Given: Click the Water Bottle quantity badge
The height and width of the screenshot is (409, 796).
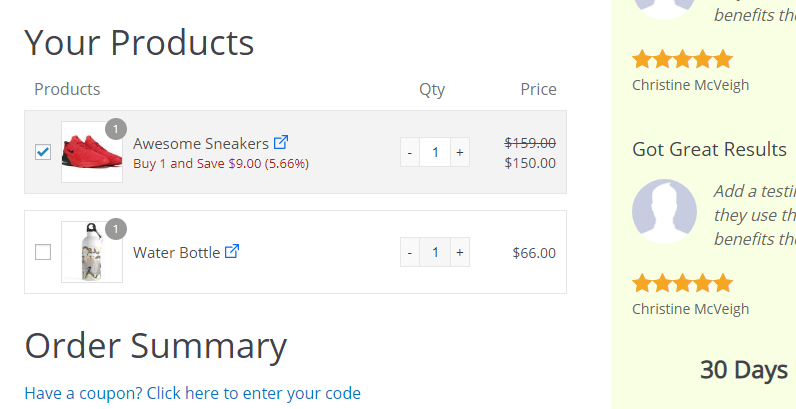Looking at the screenshot, I should tap(116, 229).
